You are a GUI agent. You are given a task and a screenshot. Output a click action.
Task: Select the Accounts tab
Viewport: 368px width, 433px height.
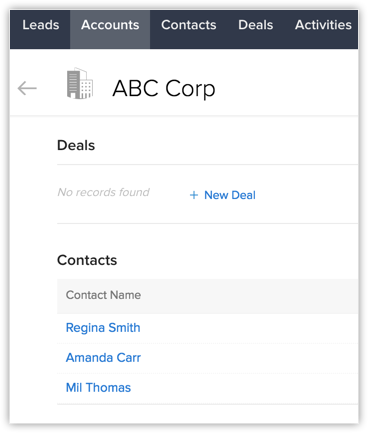(x=110, y=25)
